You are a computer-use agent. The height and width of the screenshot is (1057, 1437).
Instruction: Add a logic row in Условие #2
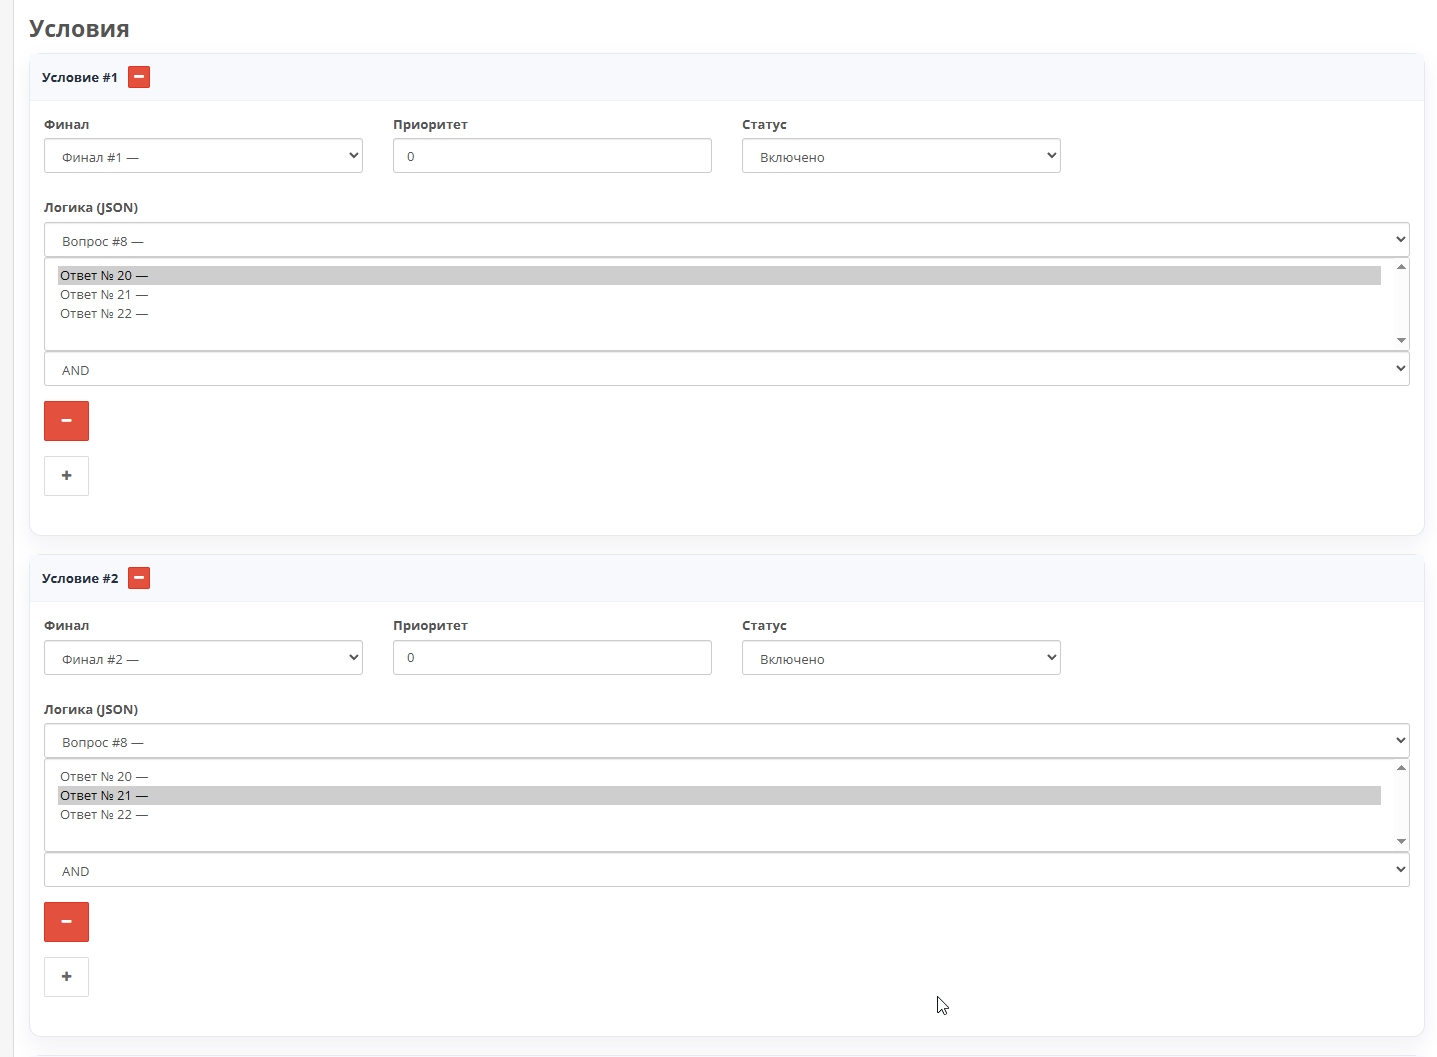pos(66,977)
